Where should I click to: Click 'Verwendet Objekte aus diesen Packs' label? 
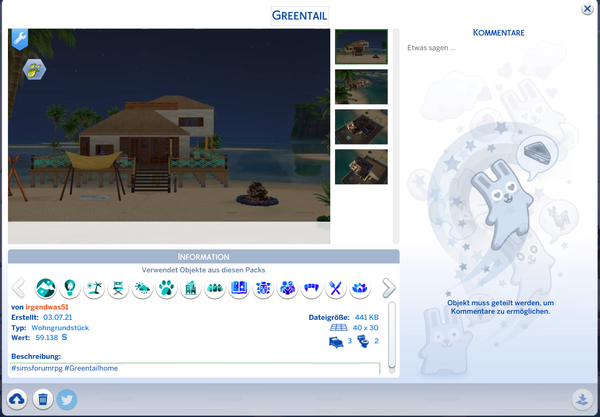(204, 270)
